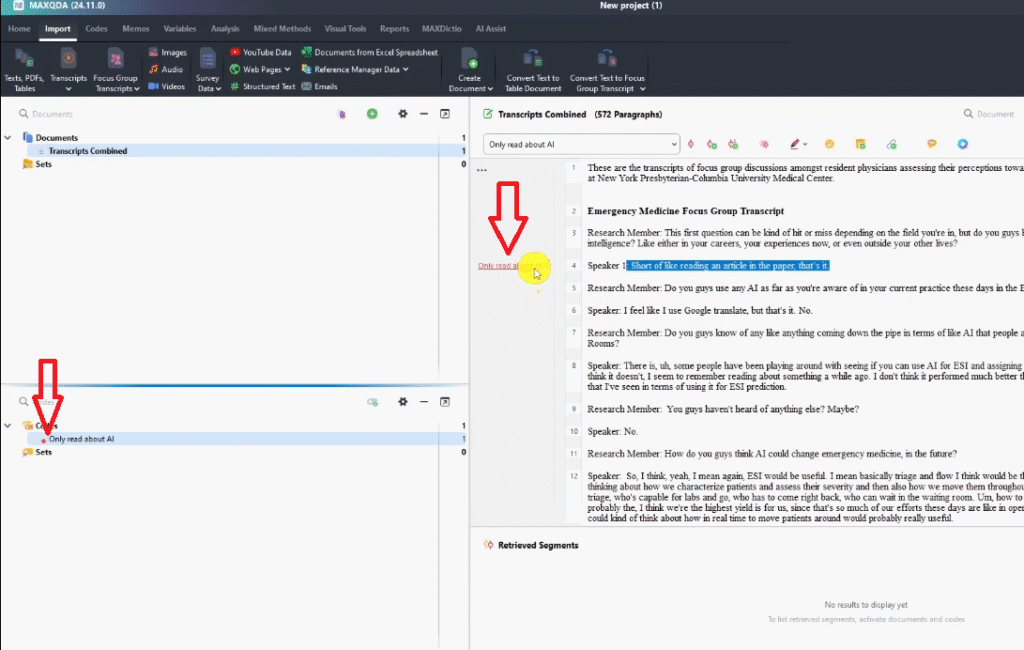Image resolution: width=1024 pixels, height=650 pixels.
Task: Open the Visual Tools tab
Action: 344,29
